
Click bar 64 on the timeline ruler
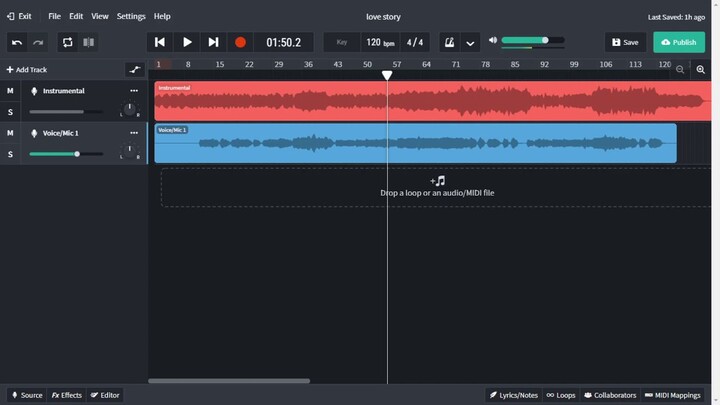click(426, 64)
